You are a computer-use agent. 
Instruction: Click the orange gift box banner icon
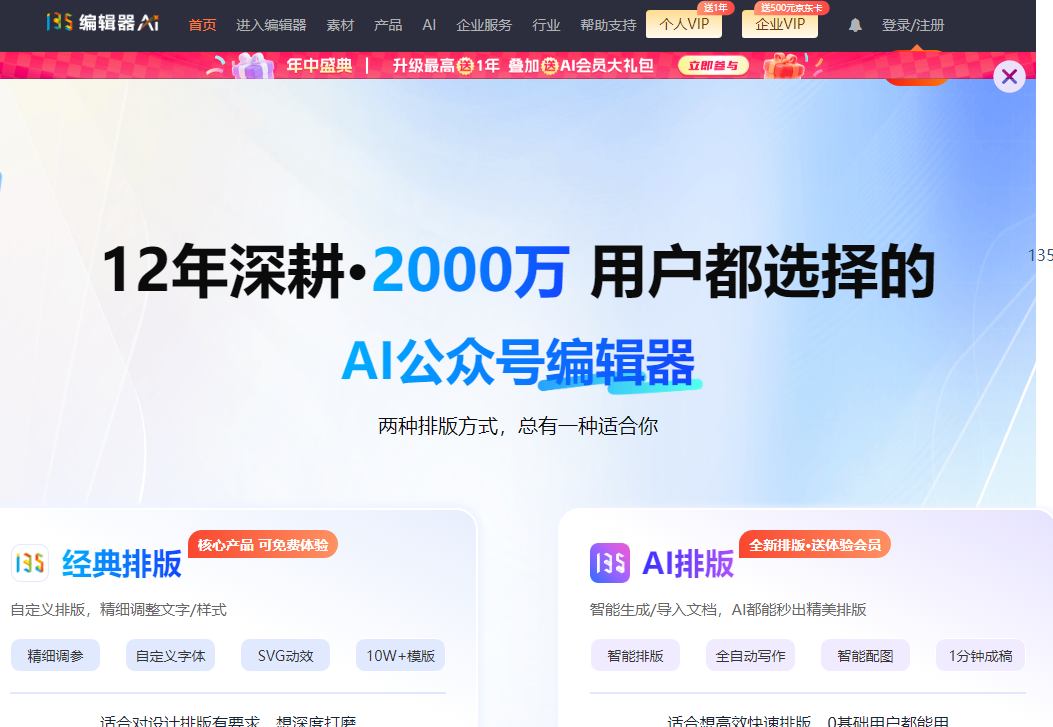pos(784,66)
